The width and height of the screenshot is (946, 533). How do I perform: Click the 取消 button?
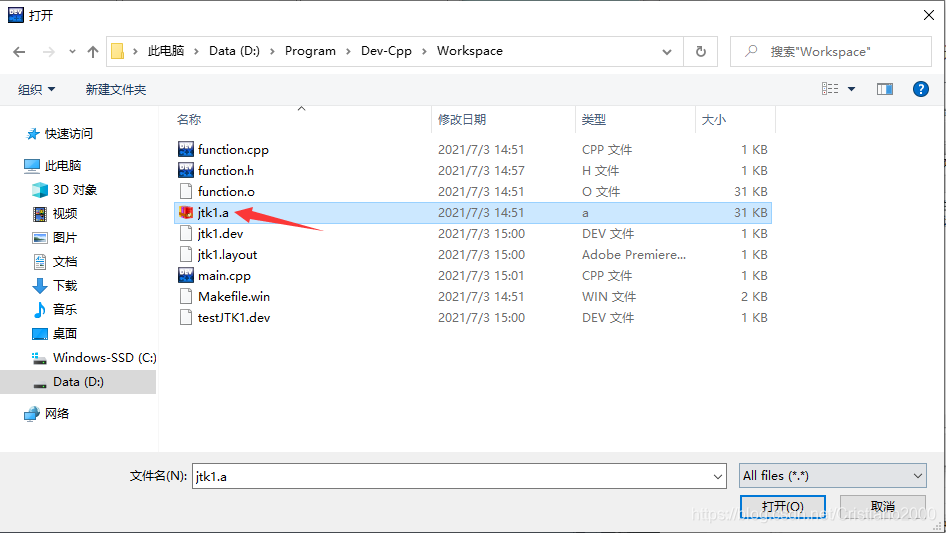883,506
